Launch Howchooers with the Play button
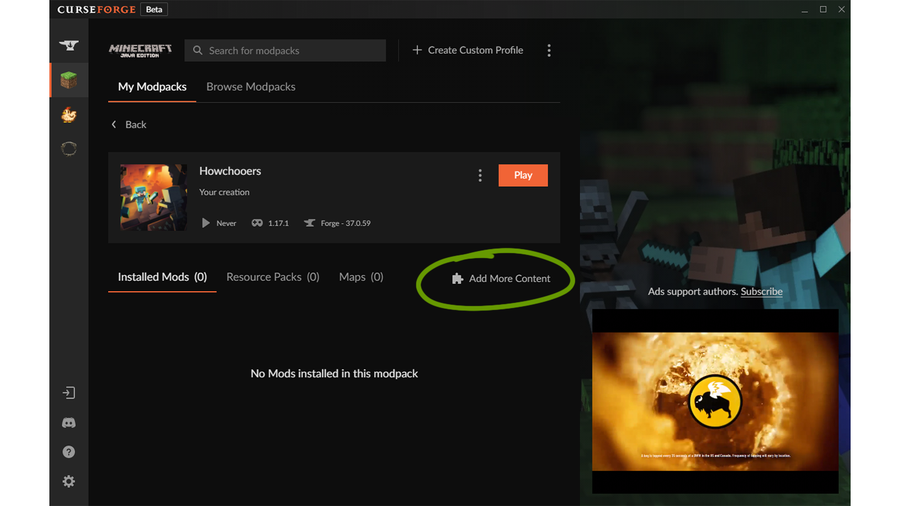Viewport: 900px width, 506px height. 523,176
